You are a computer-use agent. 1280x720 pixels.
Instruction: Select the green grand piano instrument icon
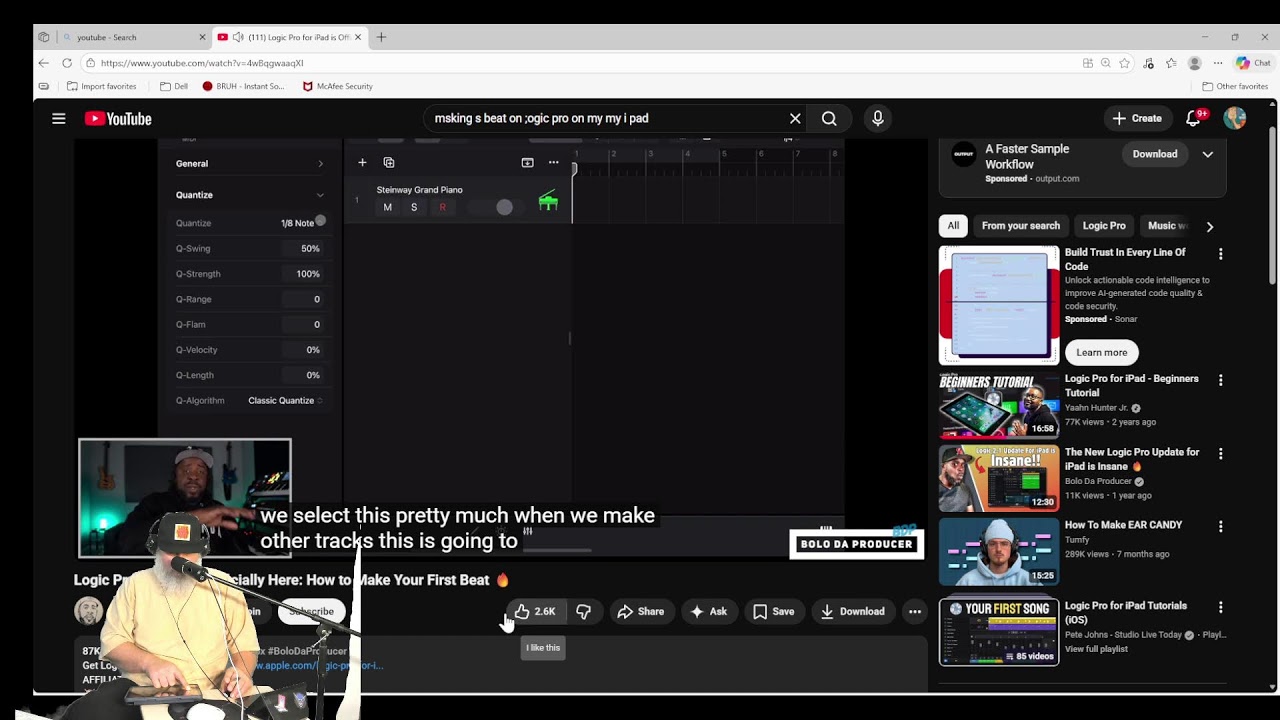[x=548, y=201]
